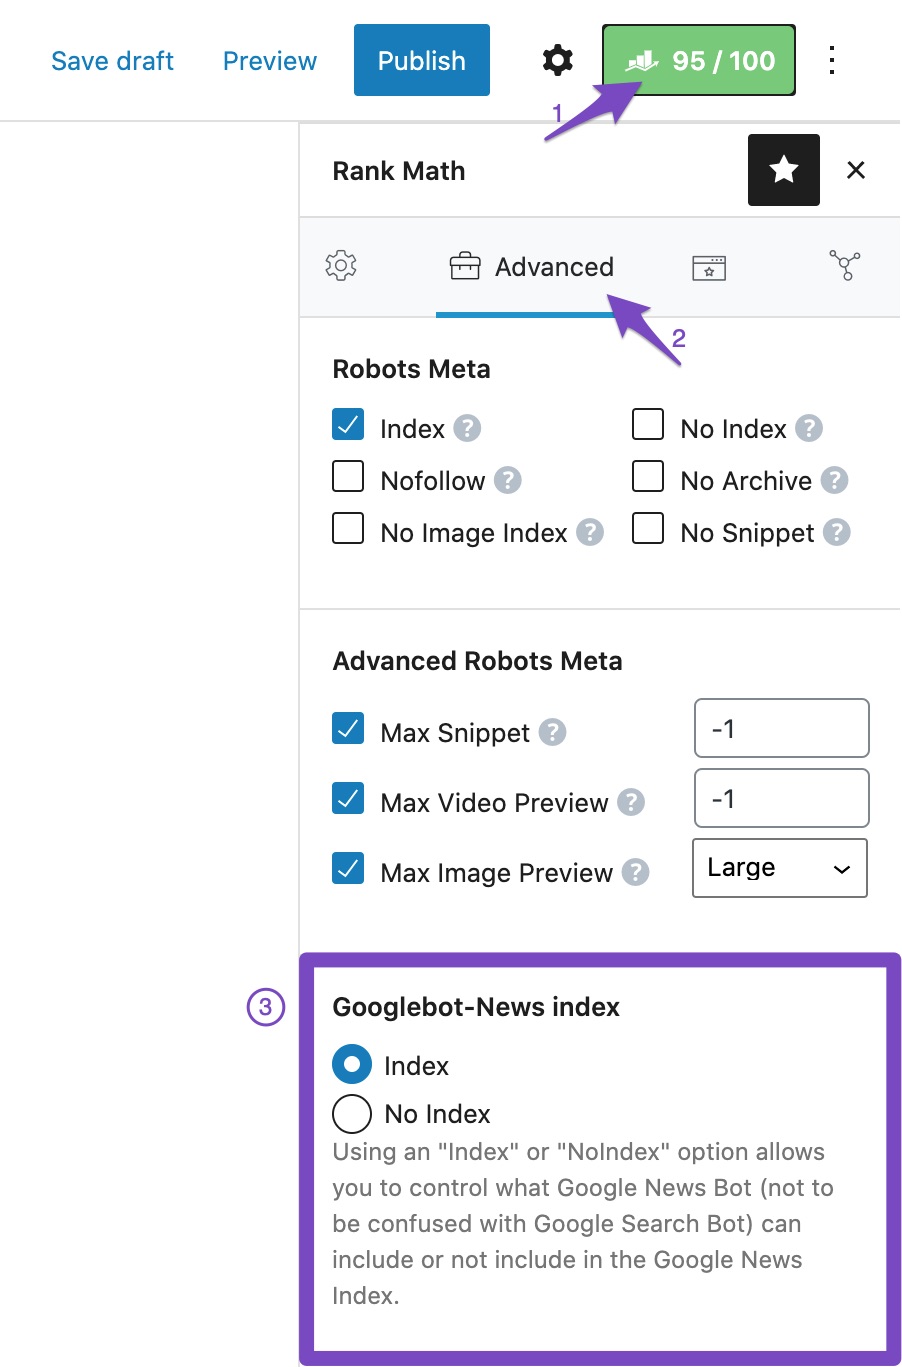Click help icon next to No Archive
The width and height of the screenshot is (902, 1367).
click(834, 480)
